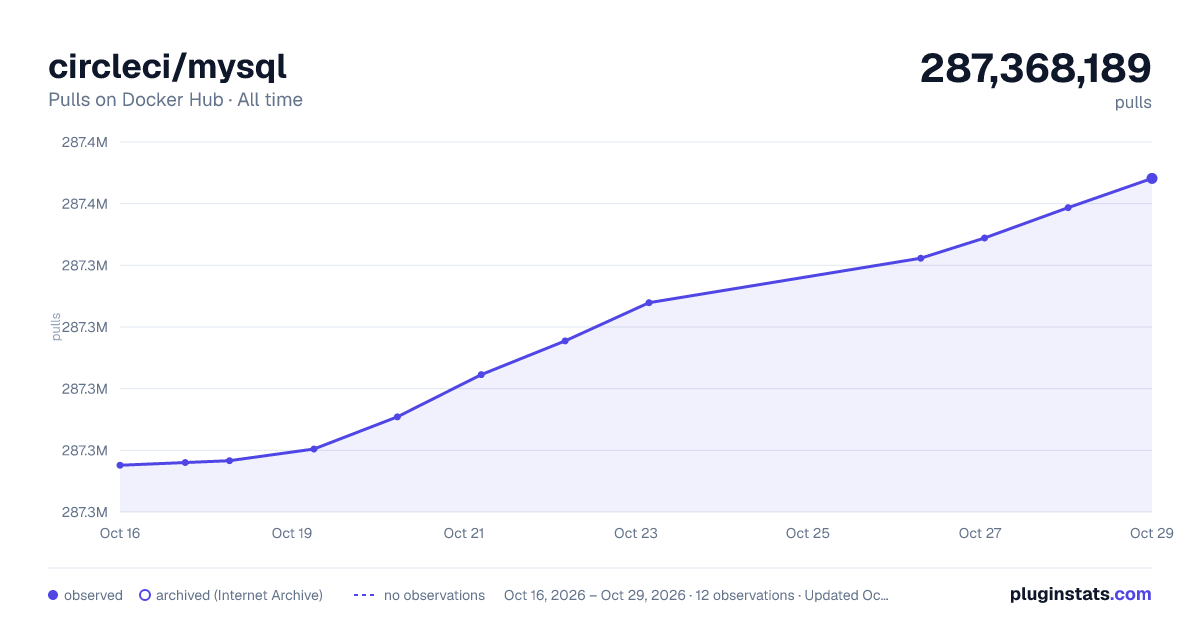Click the bottommost 287.3M y-axis label
This screenshot has height=630, width=1200.
click(85, 512)
